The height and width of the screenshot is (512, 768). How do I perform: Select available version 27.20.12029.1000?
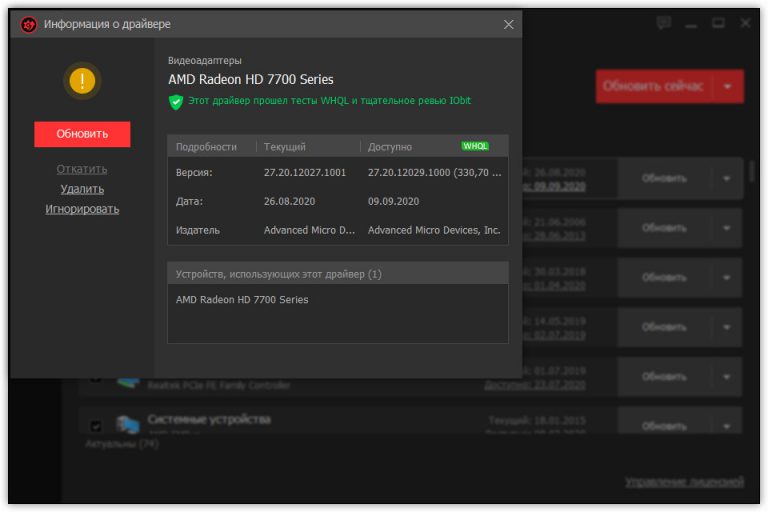pos(434,172)
